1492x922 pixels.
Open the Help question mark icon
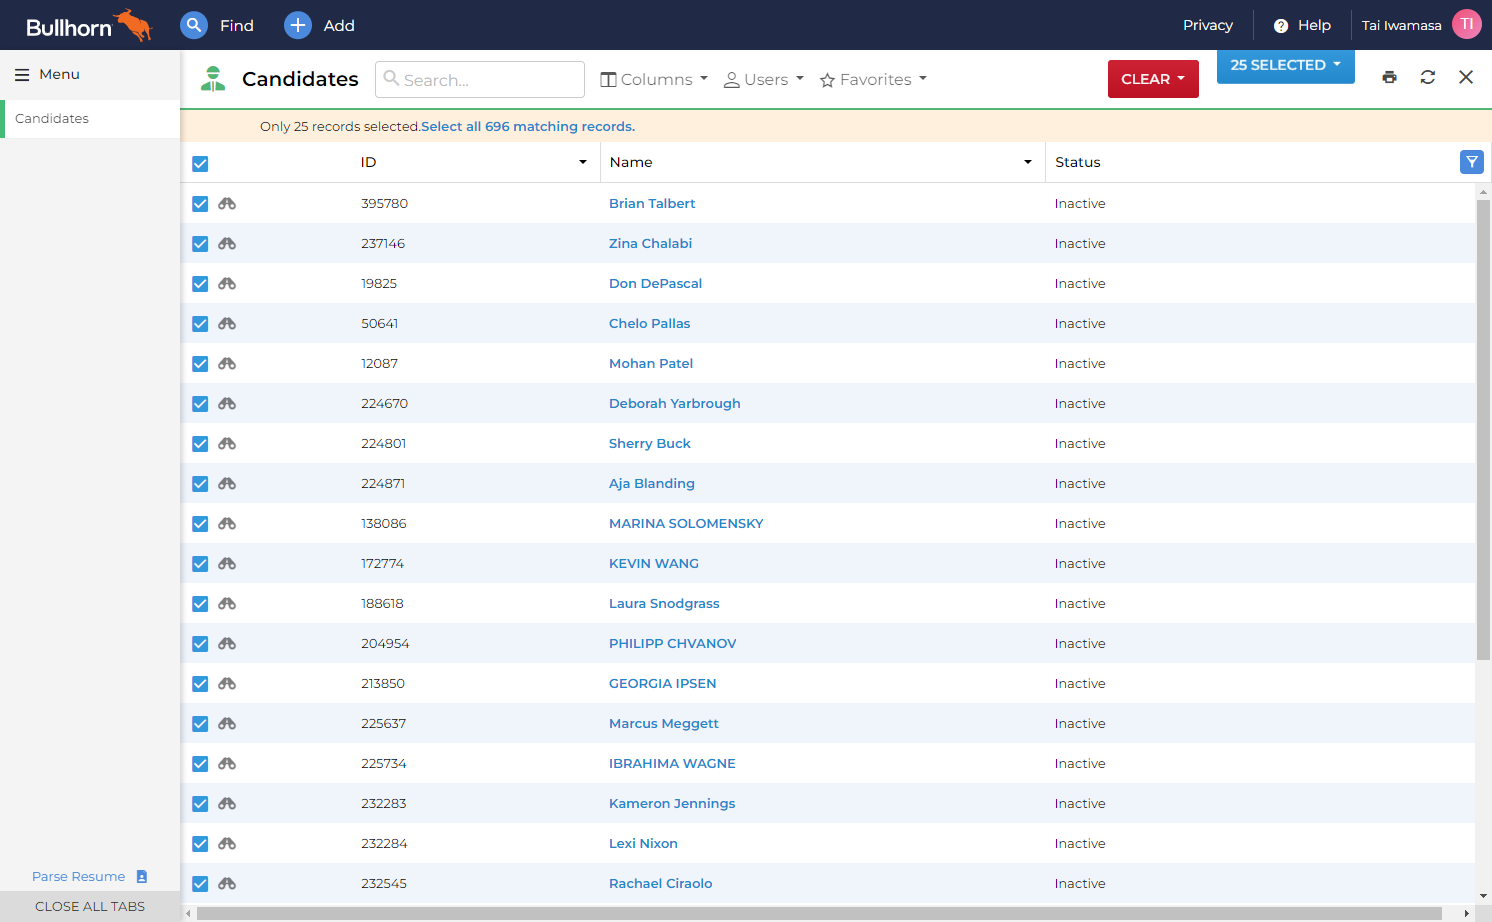[1281, 26]
